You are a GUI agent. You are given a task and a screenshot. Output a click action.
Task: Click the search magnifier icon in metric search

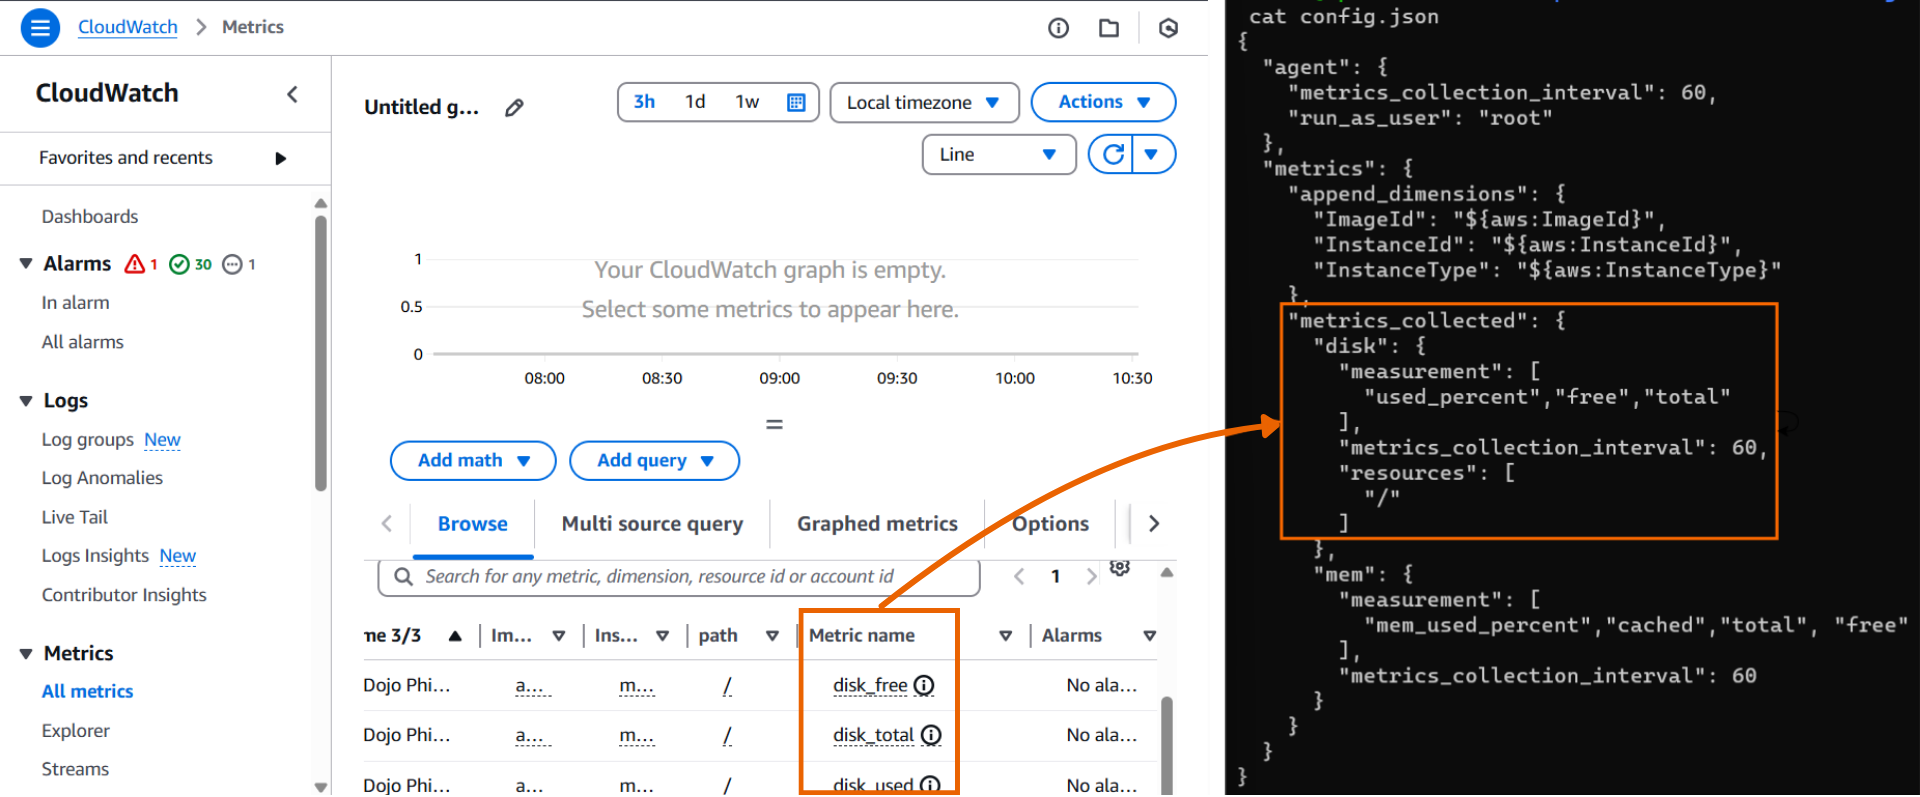click(x=403, y=576)
